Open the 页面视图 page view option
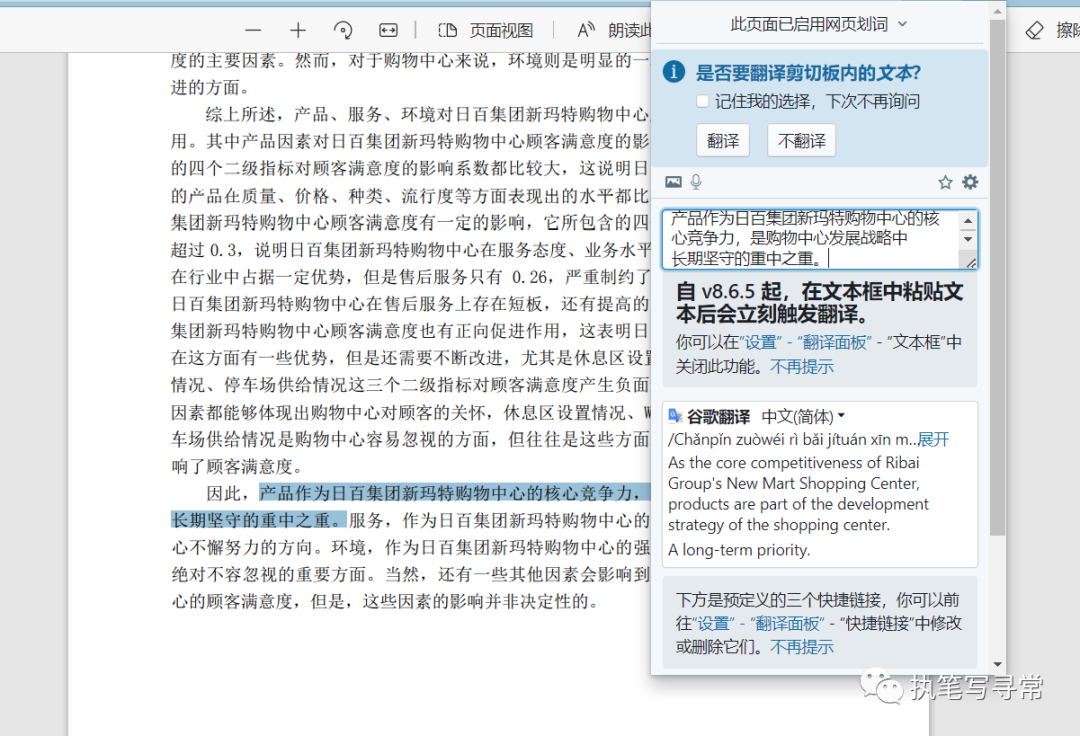 point(486,30)
